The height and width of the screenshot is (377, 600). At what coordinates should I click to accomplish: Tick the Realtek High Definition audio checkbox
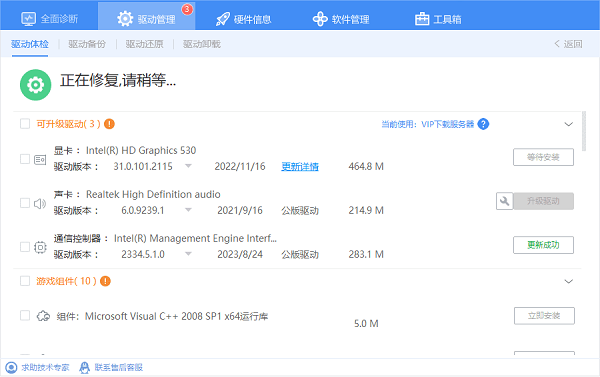25,203
